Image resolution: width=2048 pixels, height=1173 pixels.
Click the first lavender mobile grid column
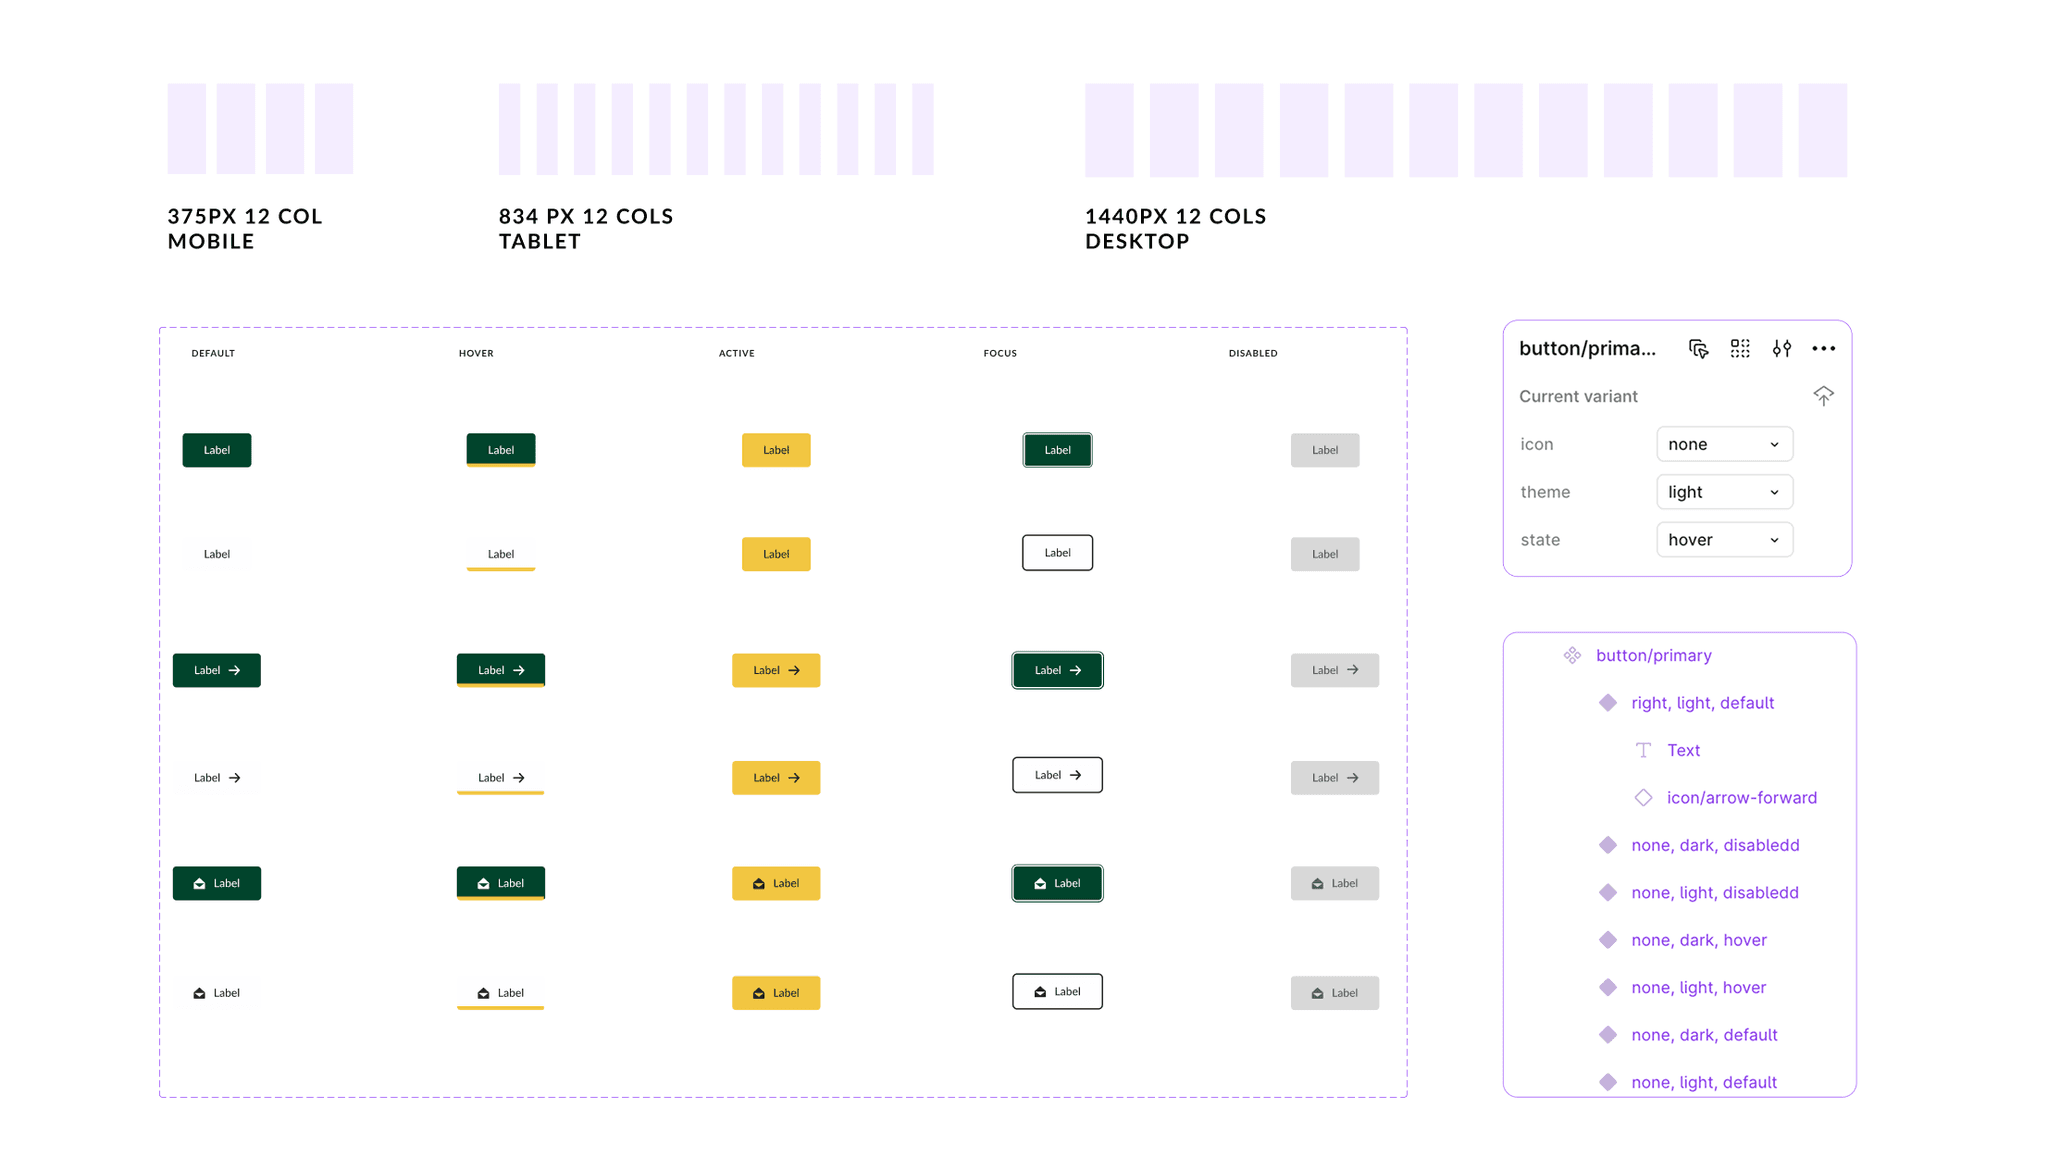pyautogui.click(x=186, y=129)
